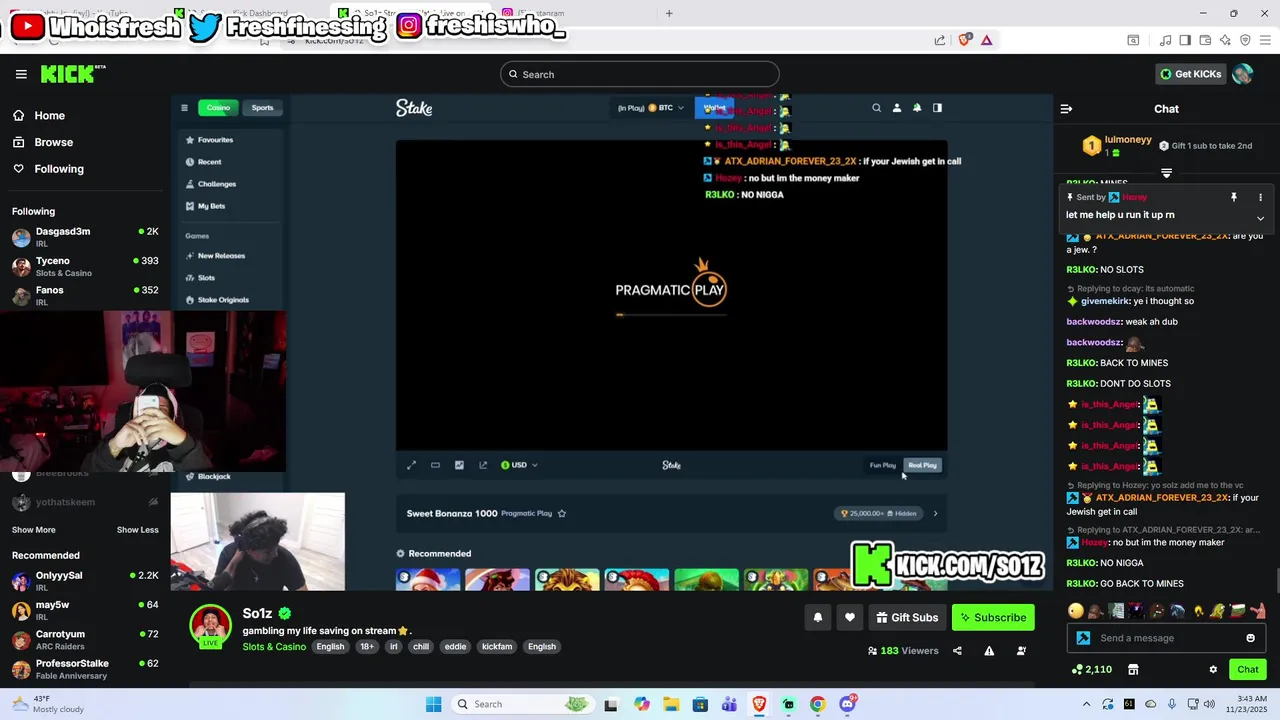Open ProfessorStalke recommended channel
This screenshot has width=1280, height=720.
tap(85, 669)
